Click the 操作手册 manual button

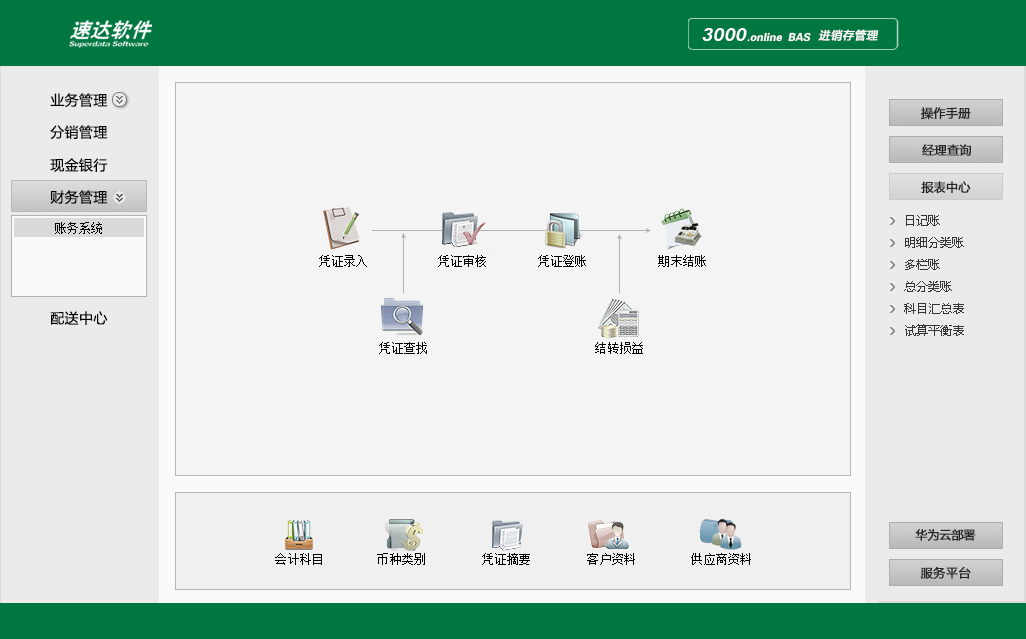945,112
